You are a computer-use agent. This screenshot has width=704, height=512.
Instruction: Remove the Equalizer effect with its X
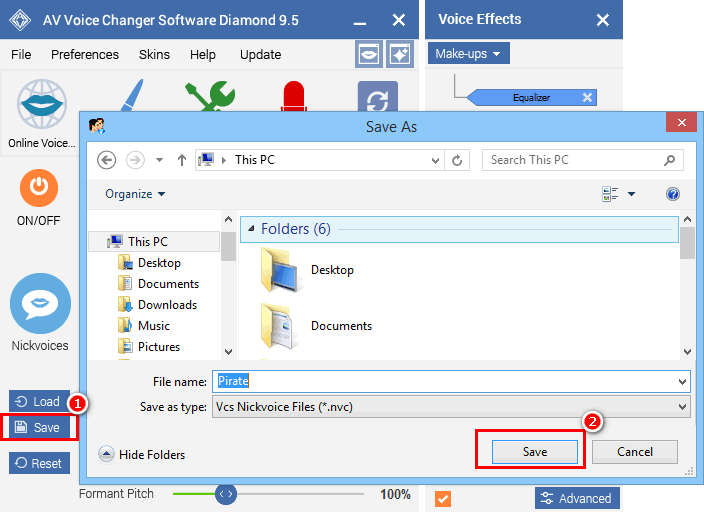587,97
